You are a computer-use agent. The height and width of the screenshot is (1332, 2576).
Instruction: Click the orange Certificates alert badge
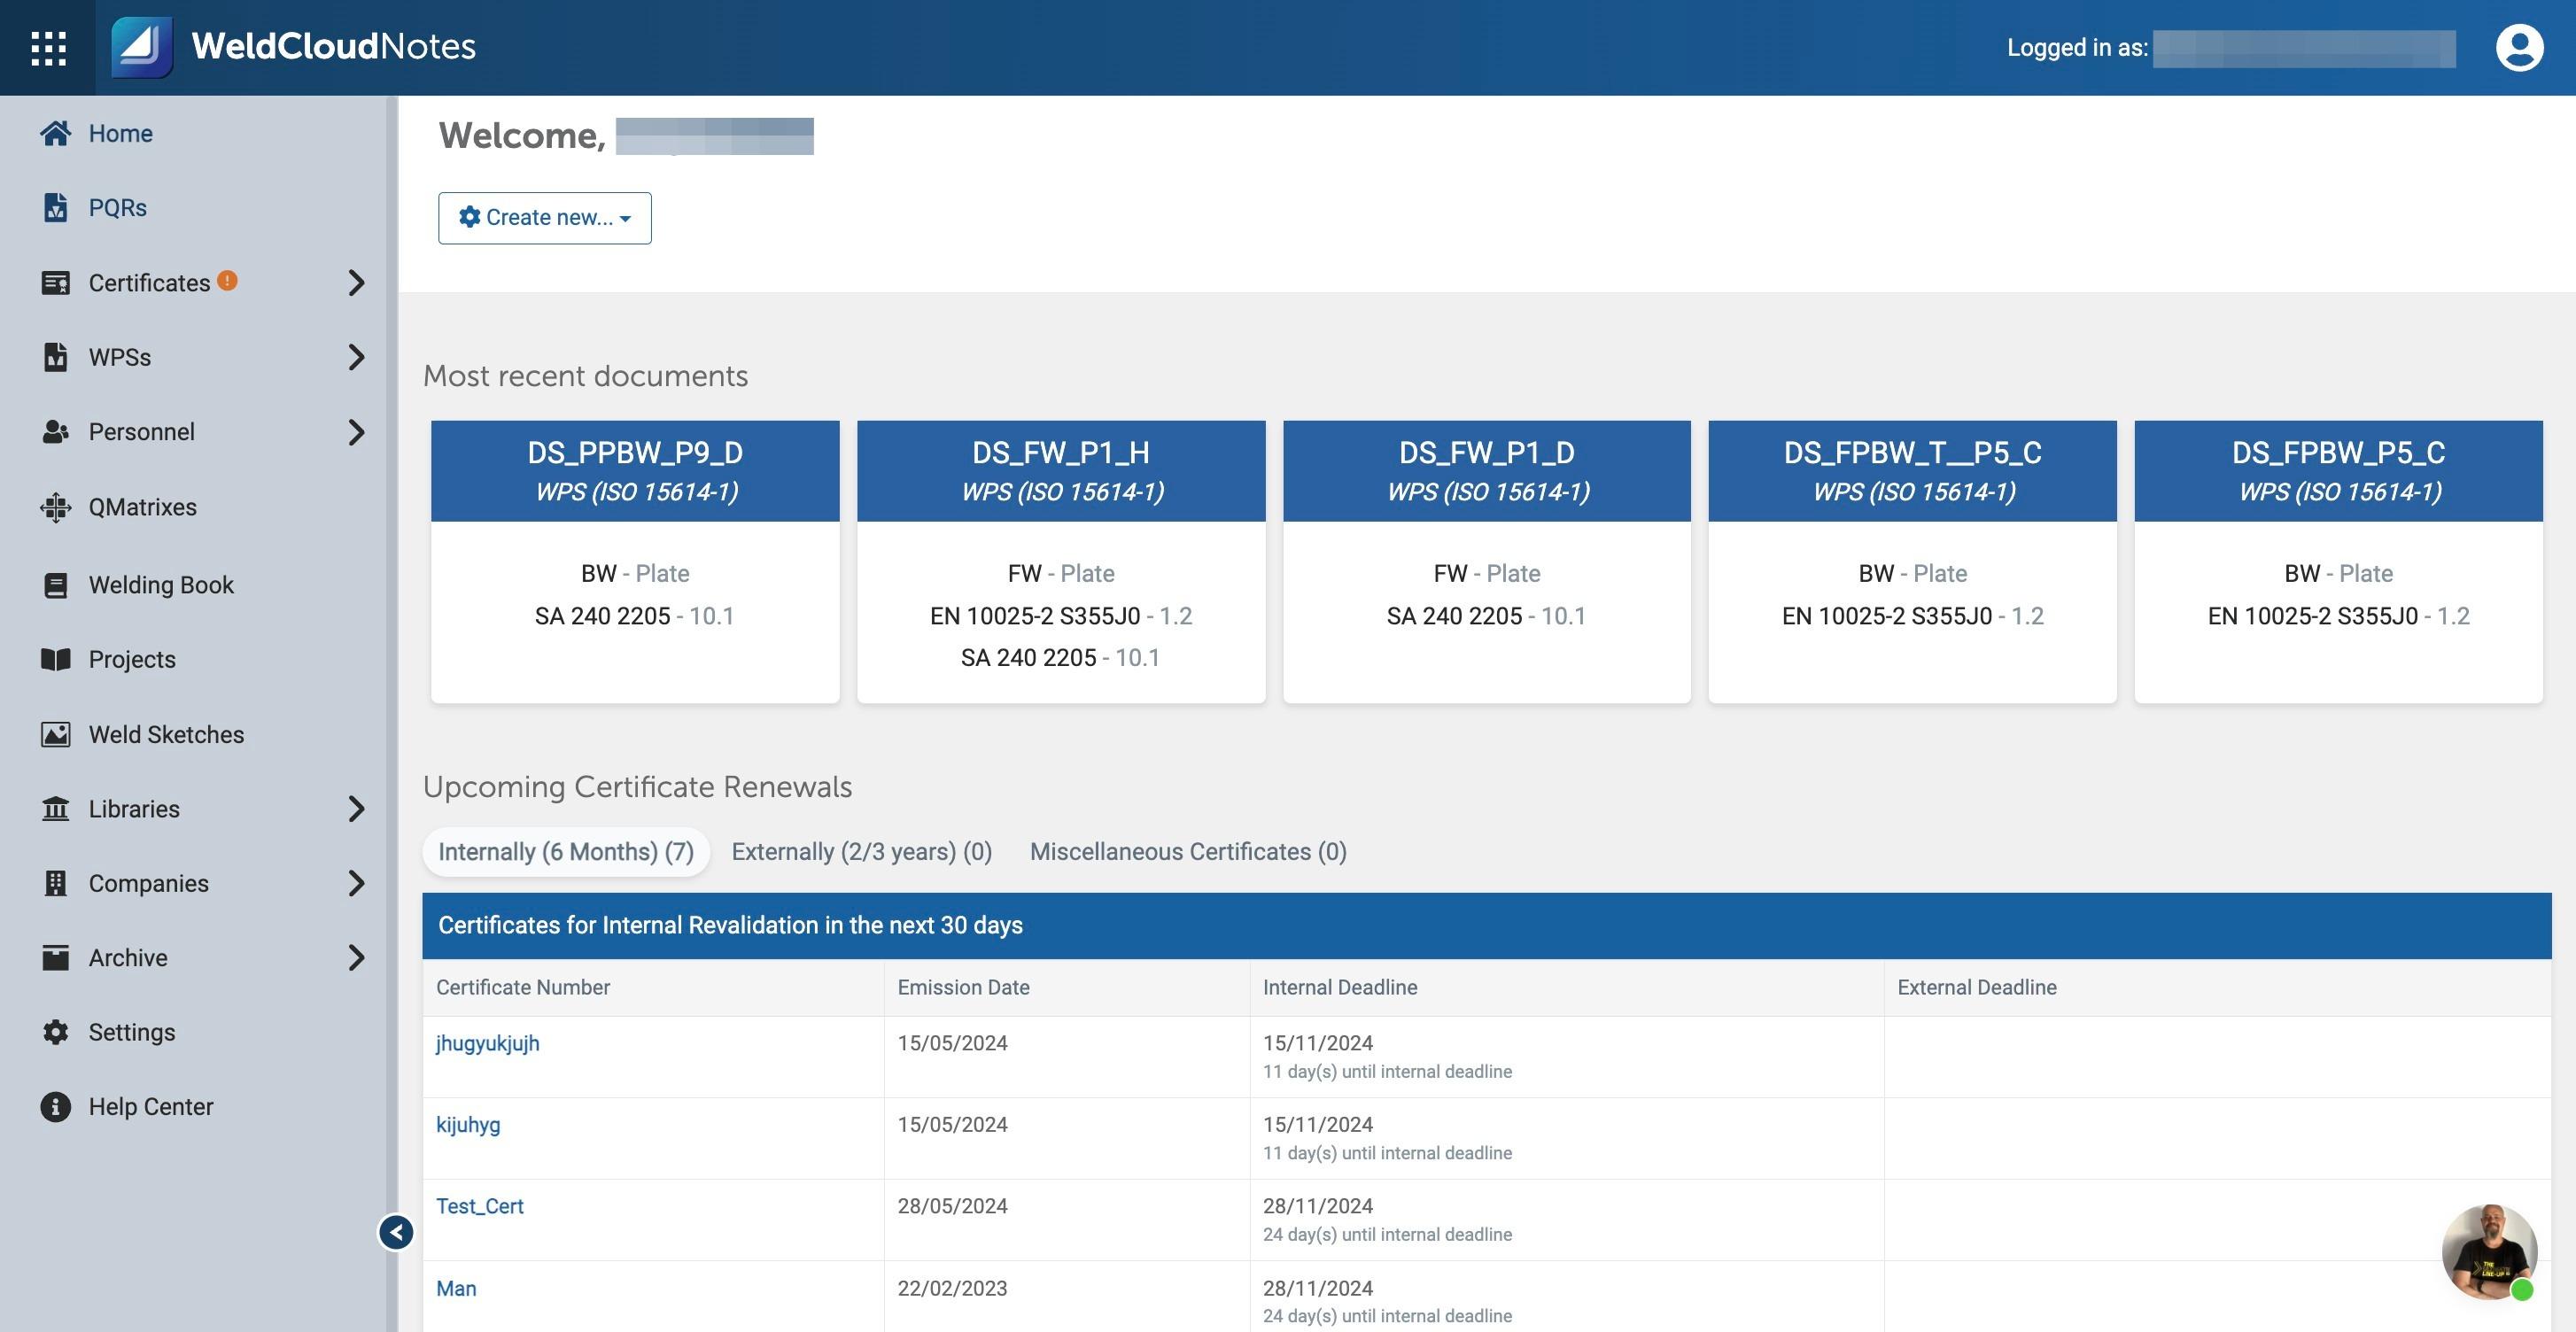pyautogui.click(x=227, y=280)
